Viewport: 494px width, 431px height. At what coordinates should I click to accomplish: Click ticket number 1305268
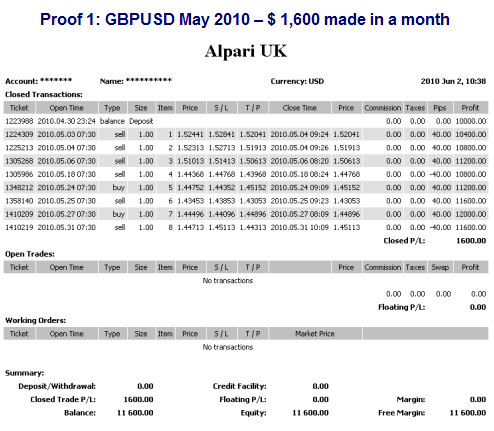(x=19, y=161)
